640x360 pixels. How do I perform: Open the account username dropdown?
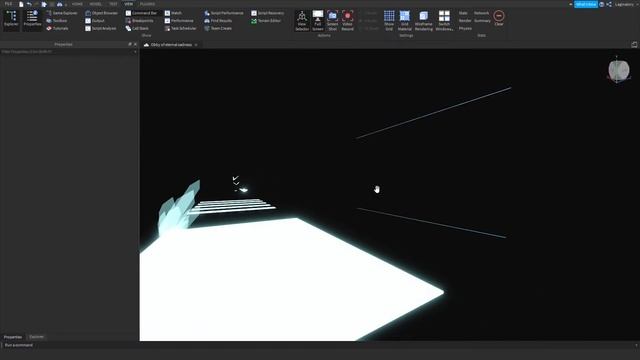click(626, 4)
